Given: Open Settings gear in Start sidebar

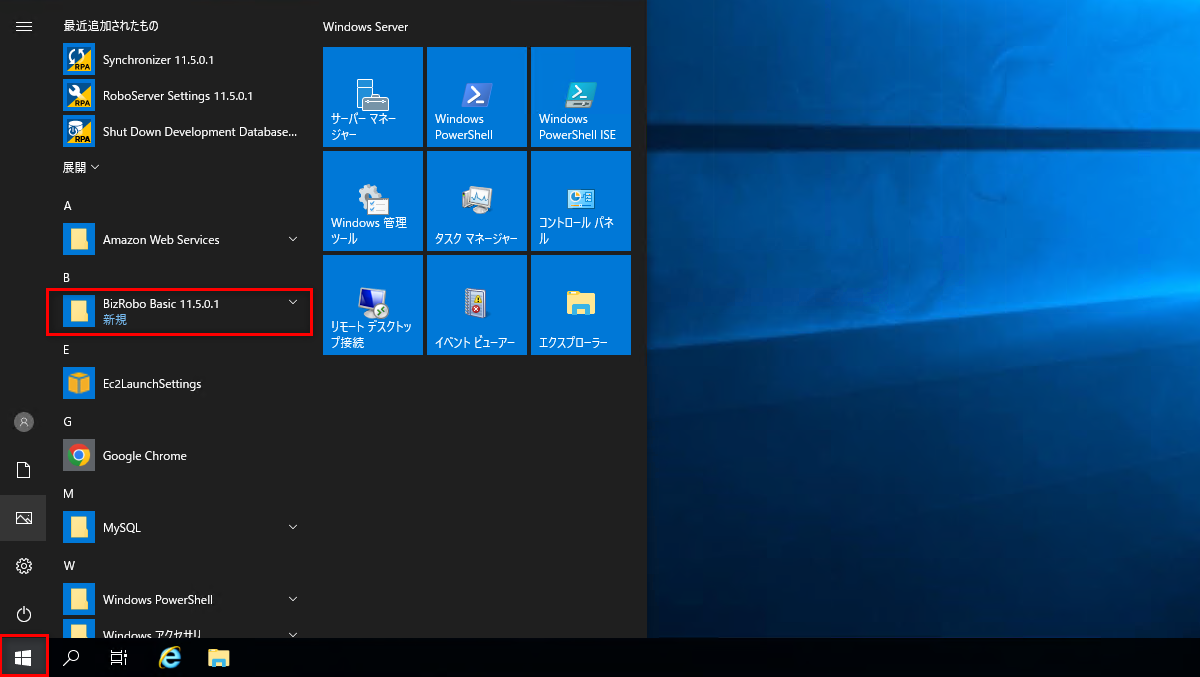Looking at the screenshot, I should 24,566.
